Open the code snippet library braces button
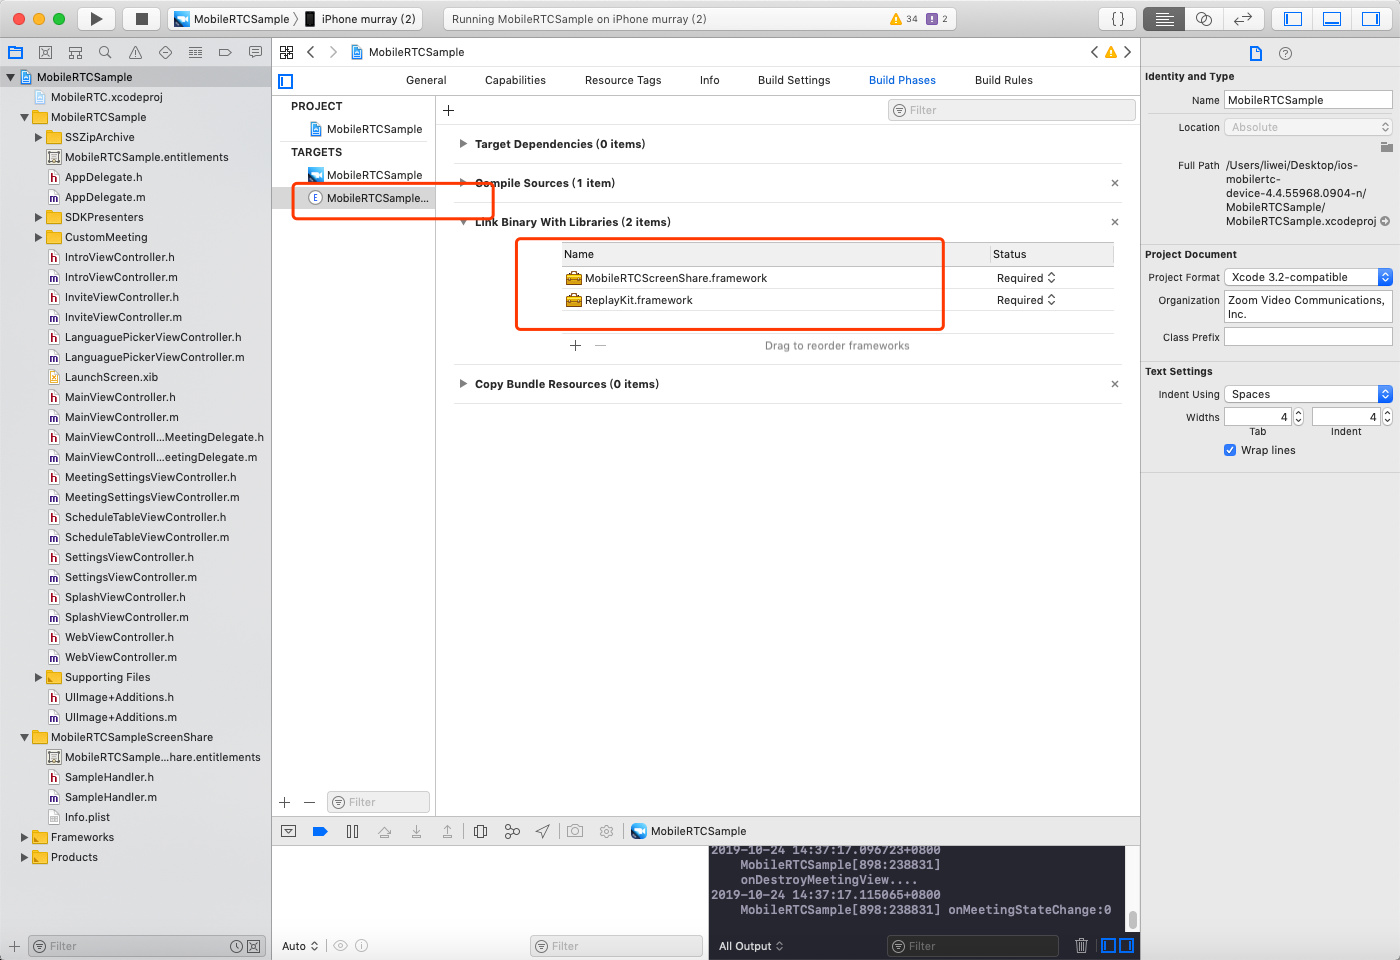The image size is (1400, 960). (1118, 19)
